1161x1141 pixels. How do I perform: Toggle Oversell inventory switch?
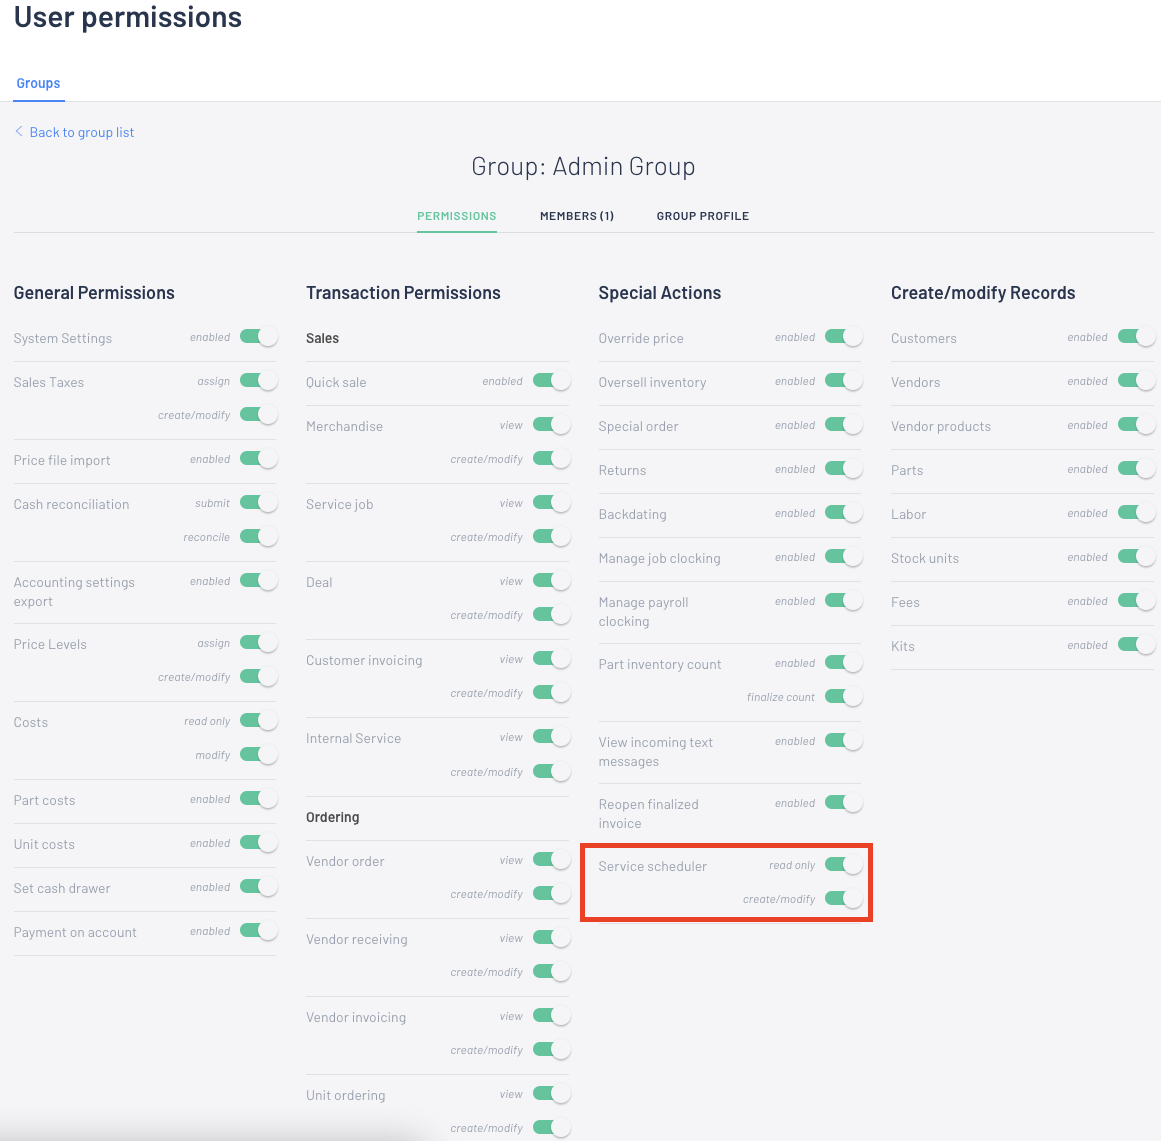pyautogui.click(x=843, y=381)
